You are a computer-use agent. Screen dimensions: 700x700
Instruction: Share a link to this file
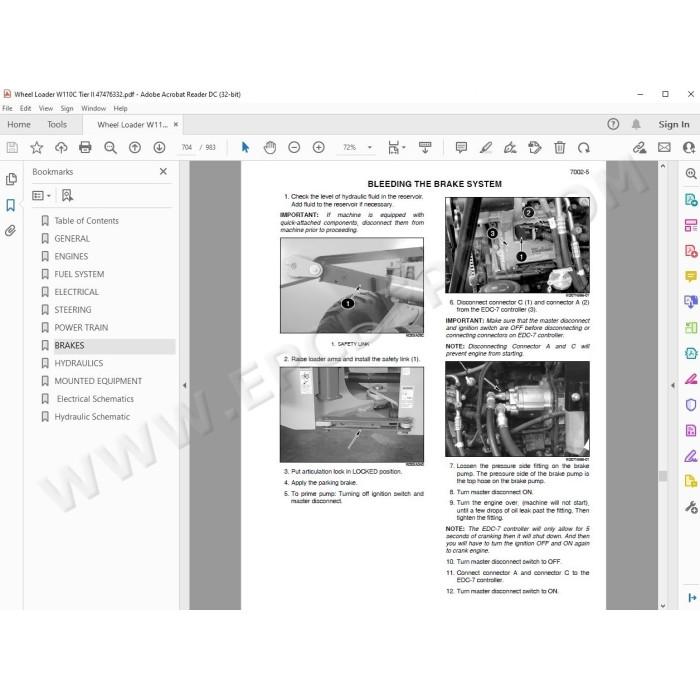[x=640, y=147]
